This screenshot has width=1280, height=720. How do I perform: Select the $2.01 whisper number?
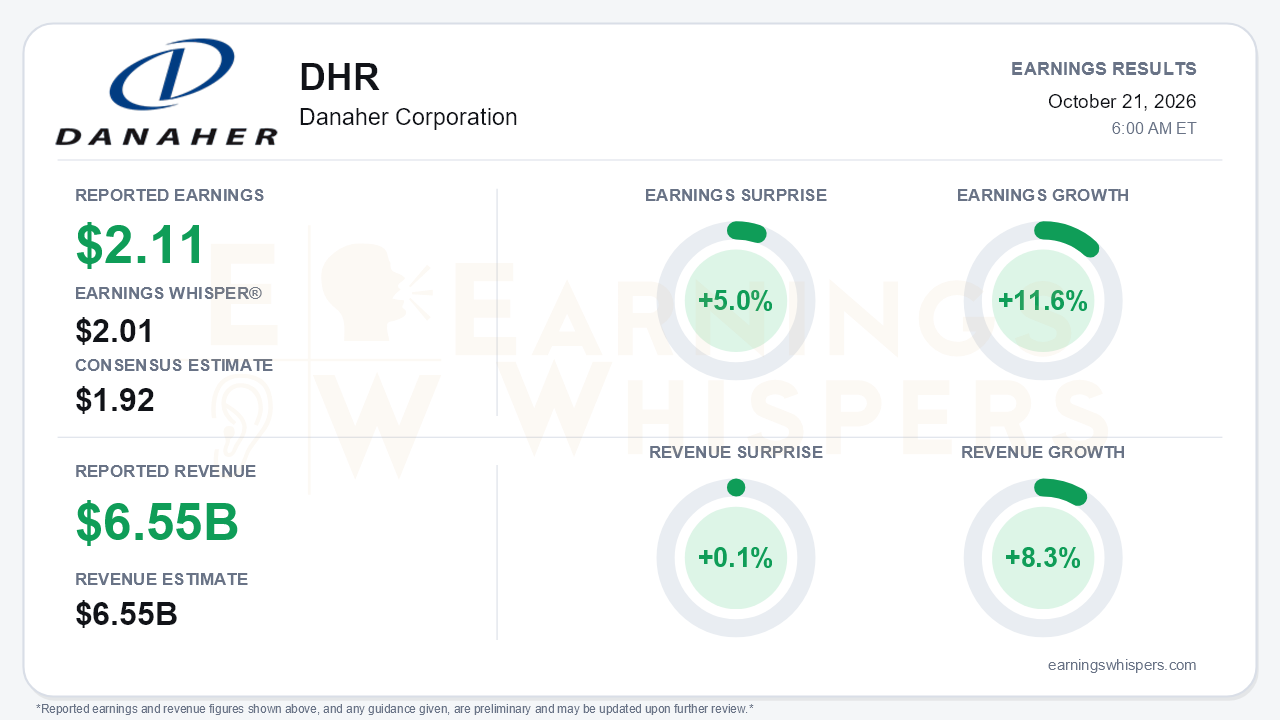click(x=115, y=331)
